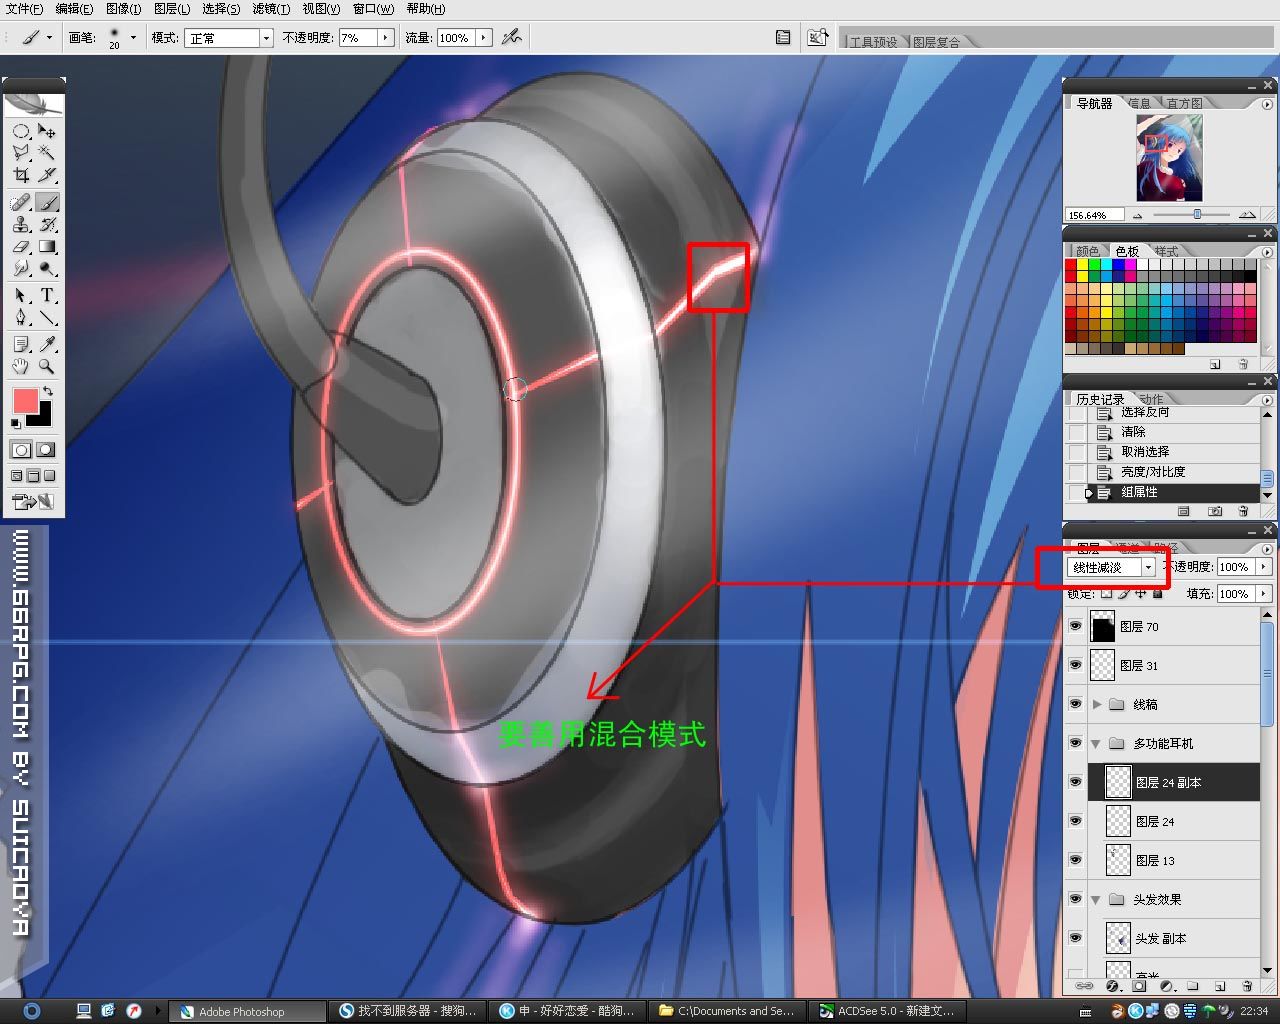Hide layer 图层 24 副本
The image size is (1280, 1024).
[1075, 782]
